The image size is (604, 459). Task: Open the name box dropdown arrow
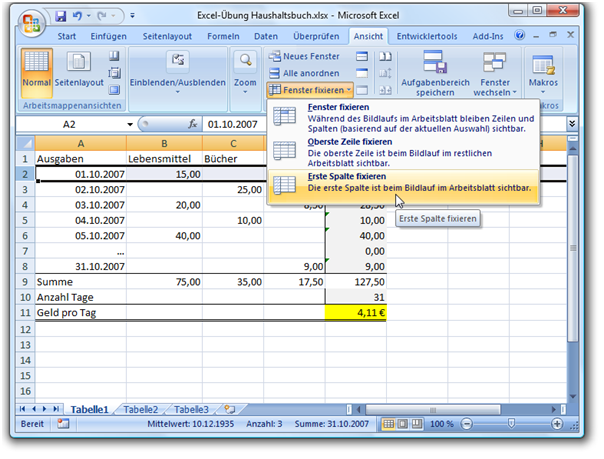coord(130,124)
